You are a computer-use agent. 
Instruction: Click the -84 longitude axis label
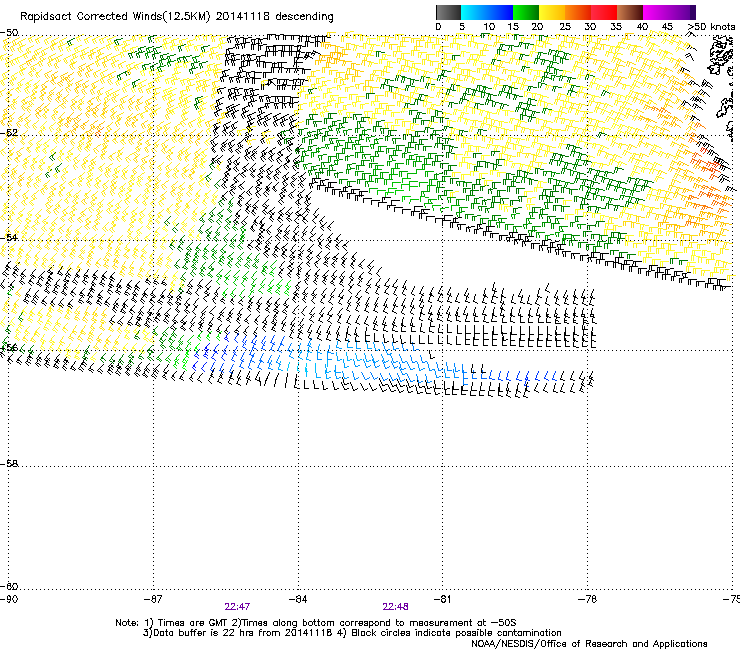pyautogui.click(x=298, y=599)
